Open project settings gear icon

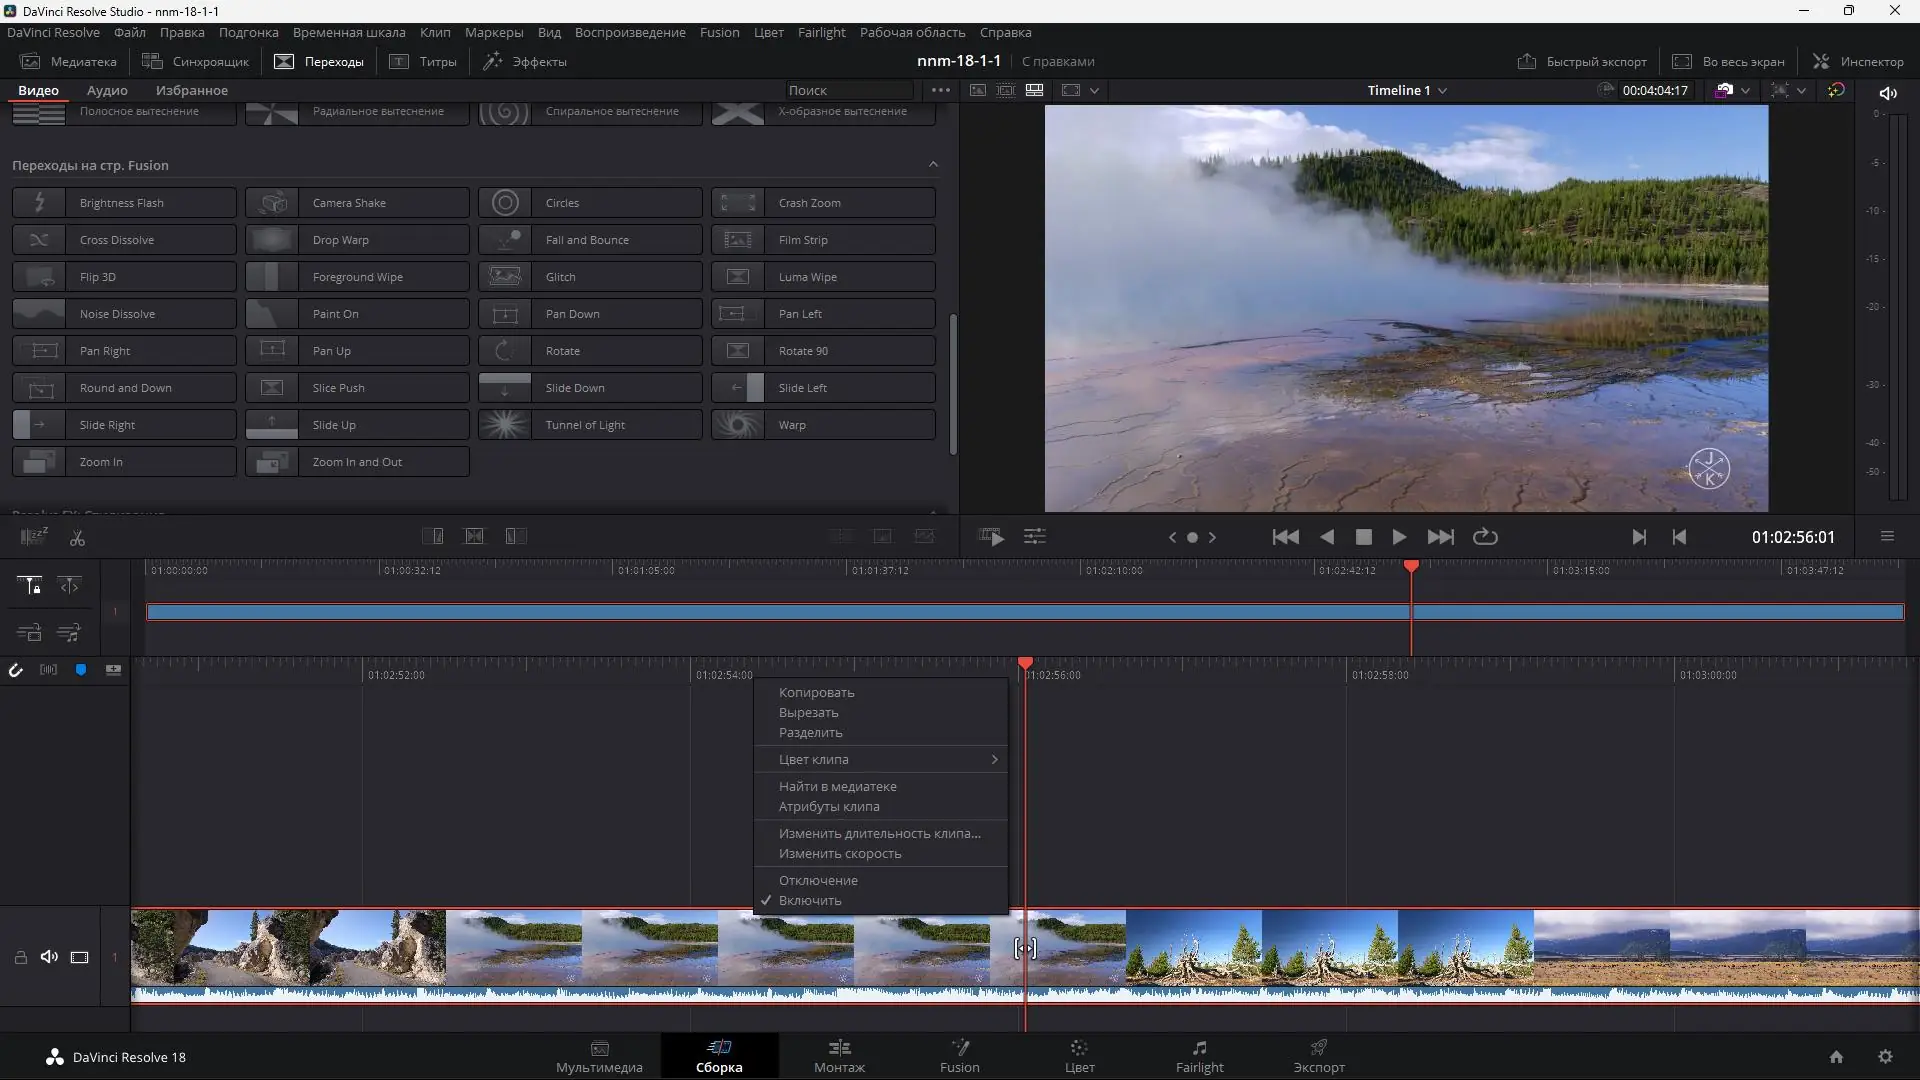1885,1057
